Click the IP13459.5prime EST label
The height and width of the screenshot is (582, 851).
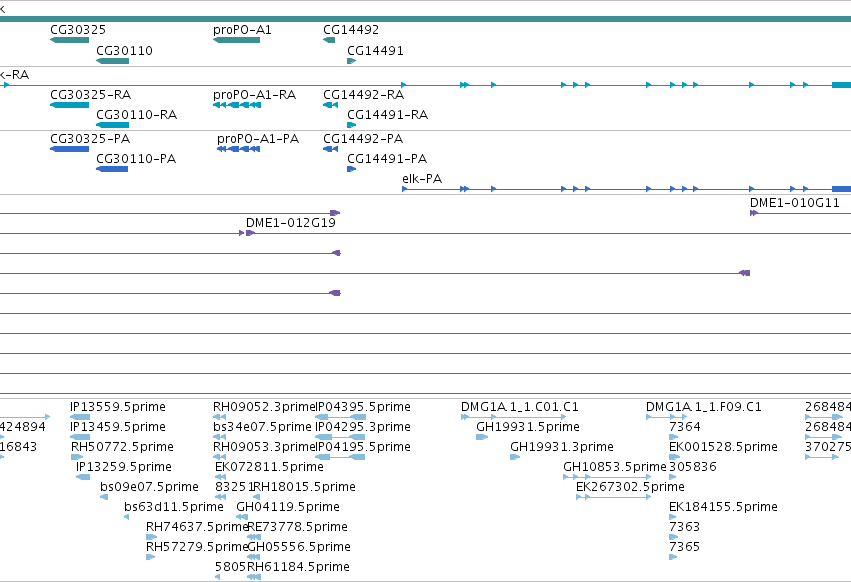118,427
